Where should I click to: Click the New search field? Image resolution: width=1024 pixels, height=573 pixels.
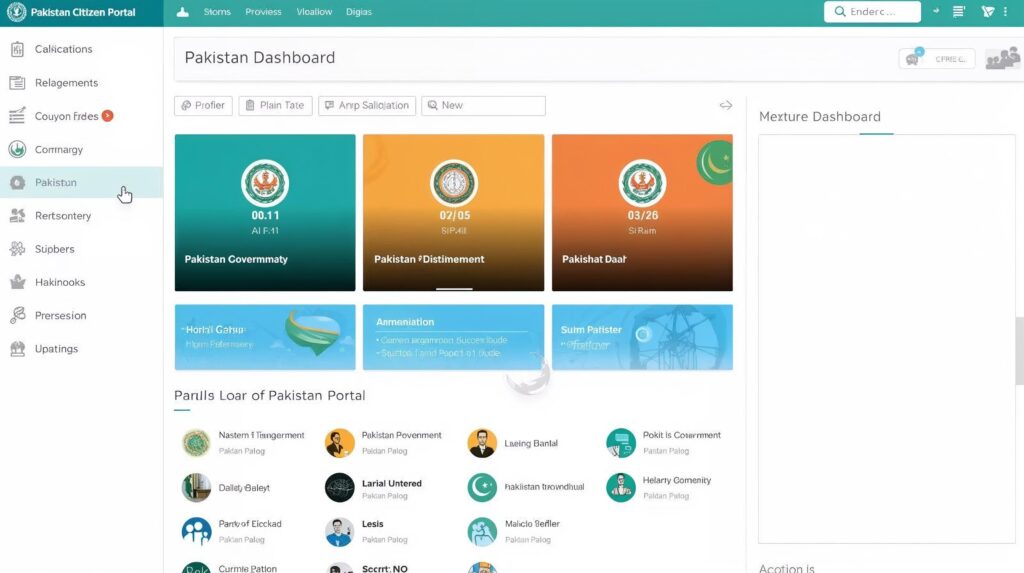[x=483, y=105]
